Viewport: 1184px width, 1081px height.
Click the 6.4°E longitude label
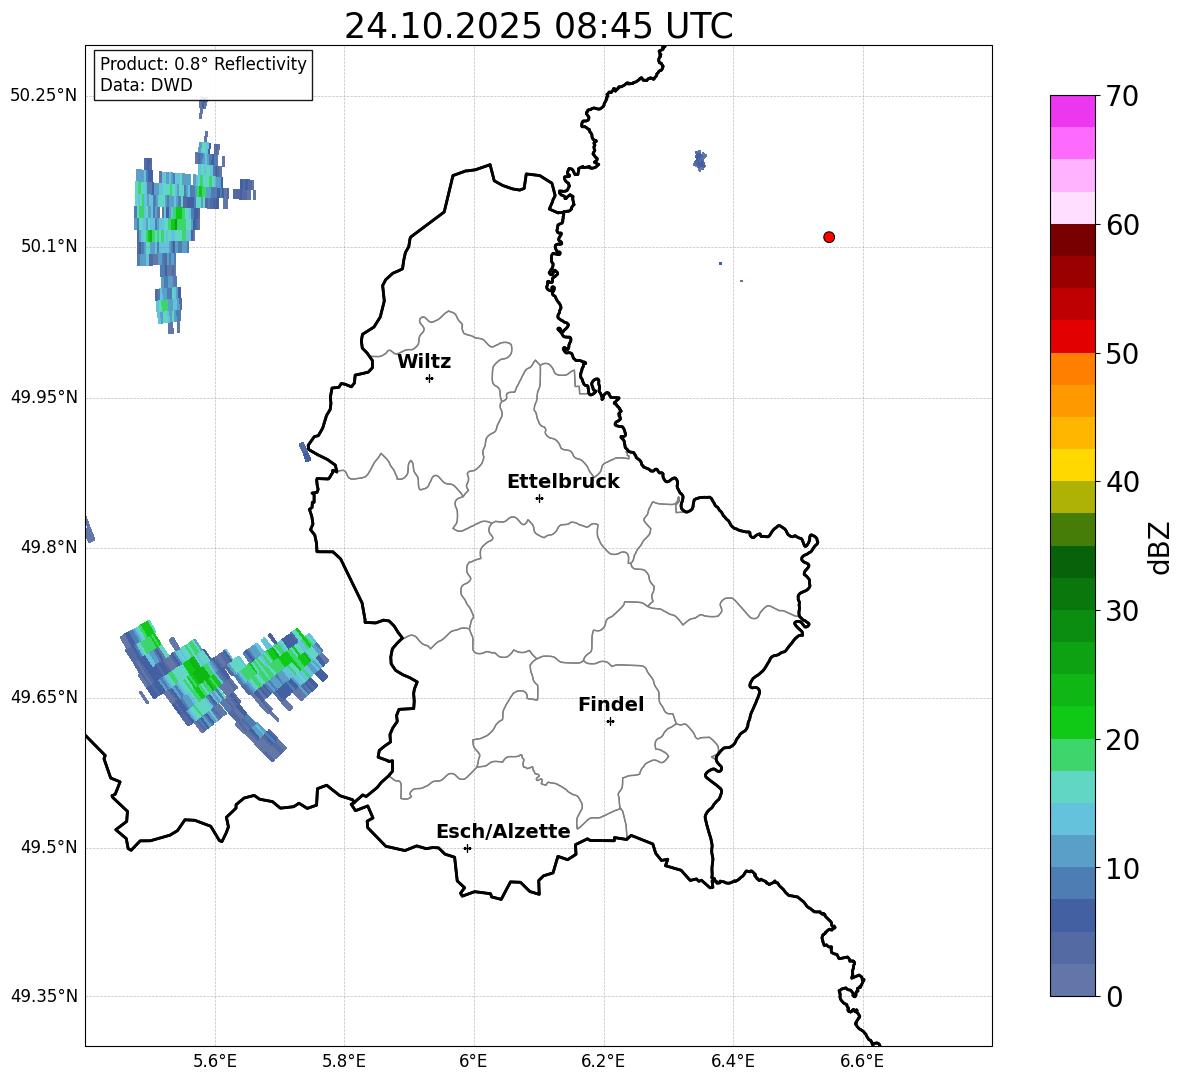[732, 1061]
